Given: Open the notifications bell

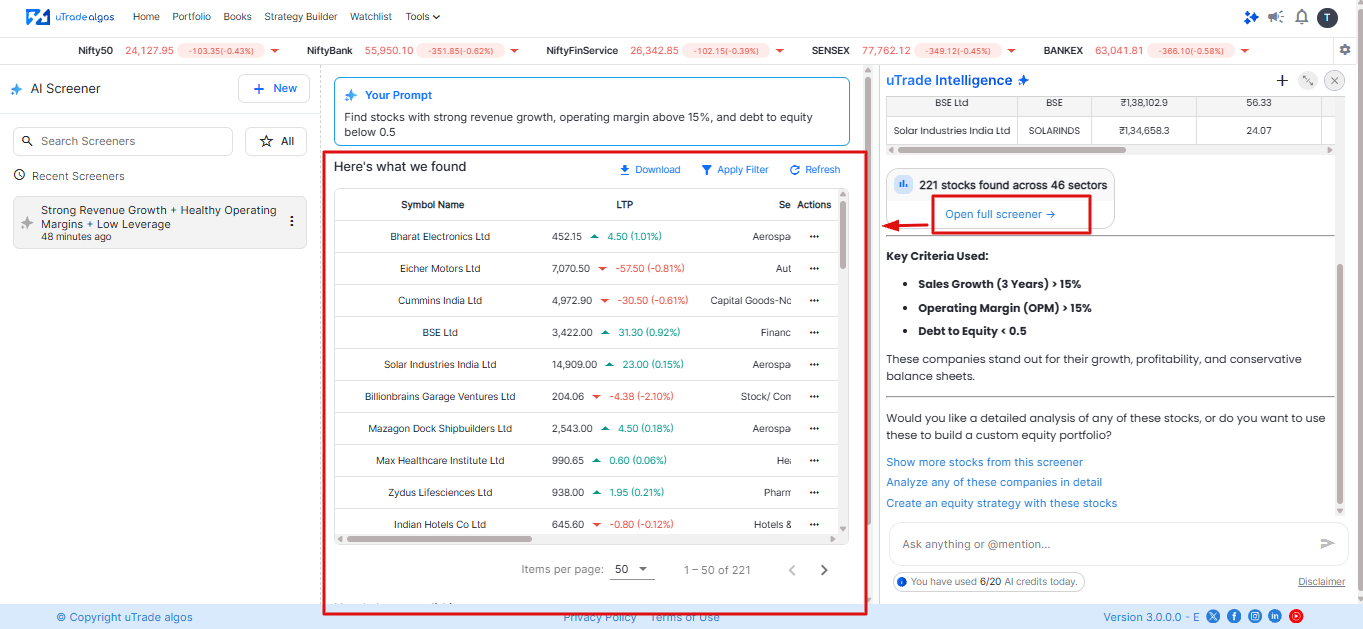Looking at the screenshot, I should pyautogui.click(x=1301, y=17).
